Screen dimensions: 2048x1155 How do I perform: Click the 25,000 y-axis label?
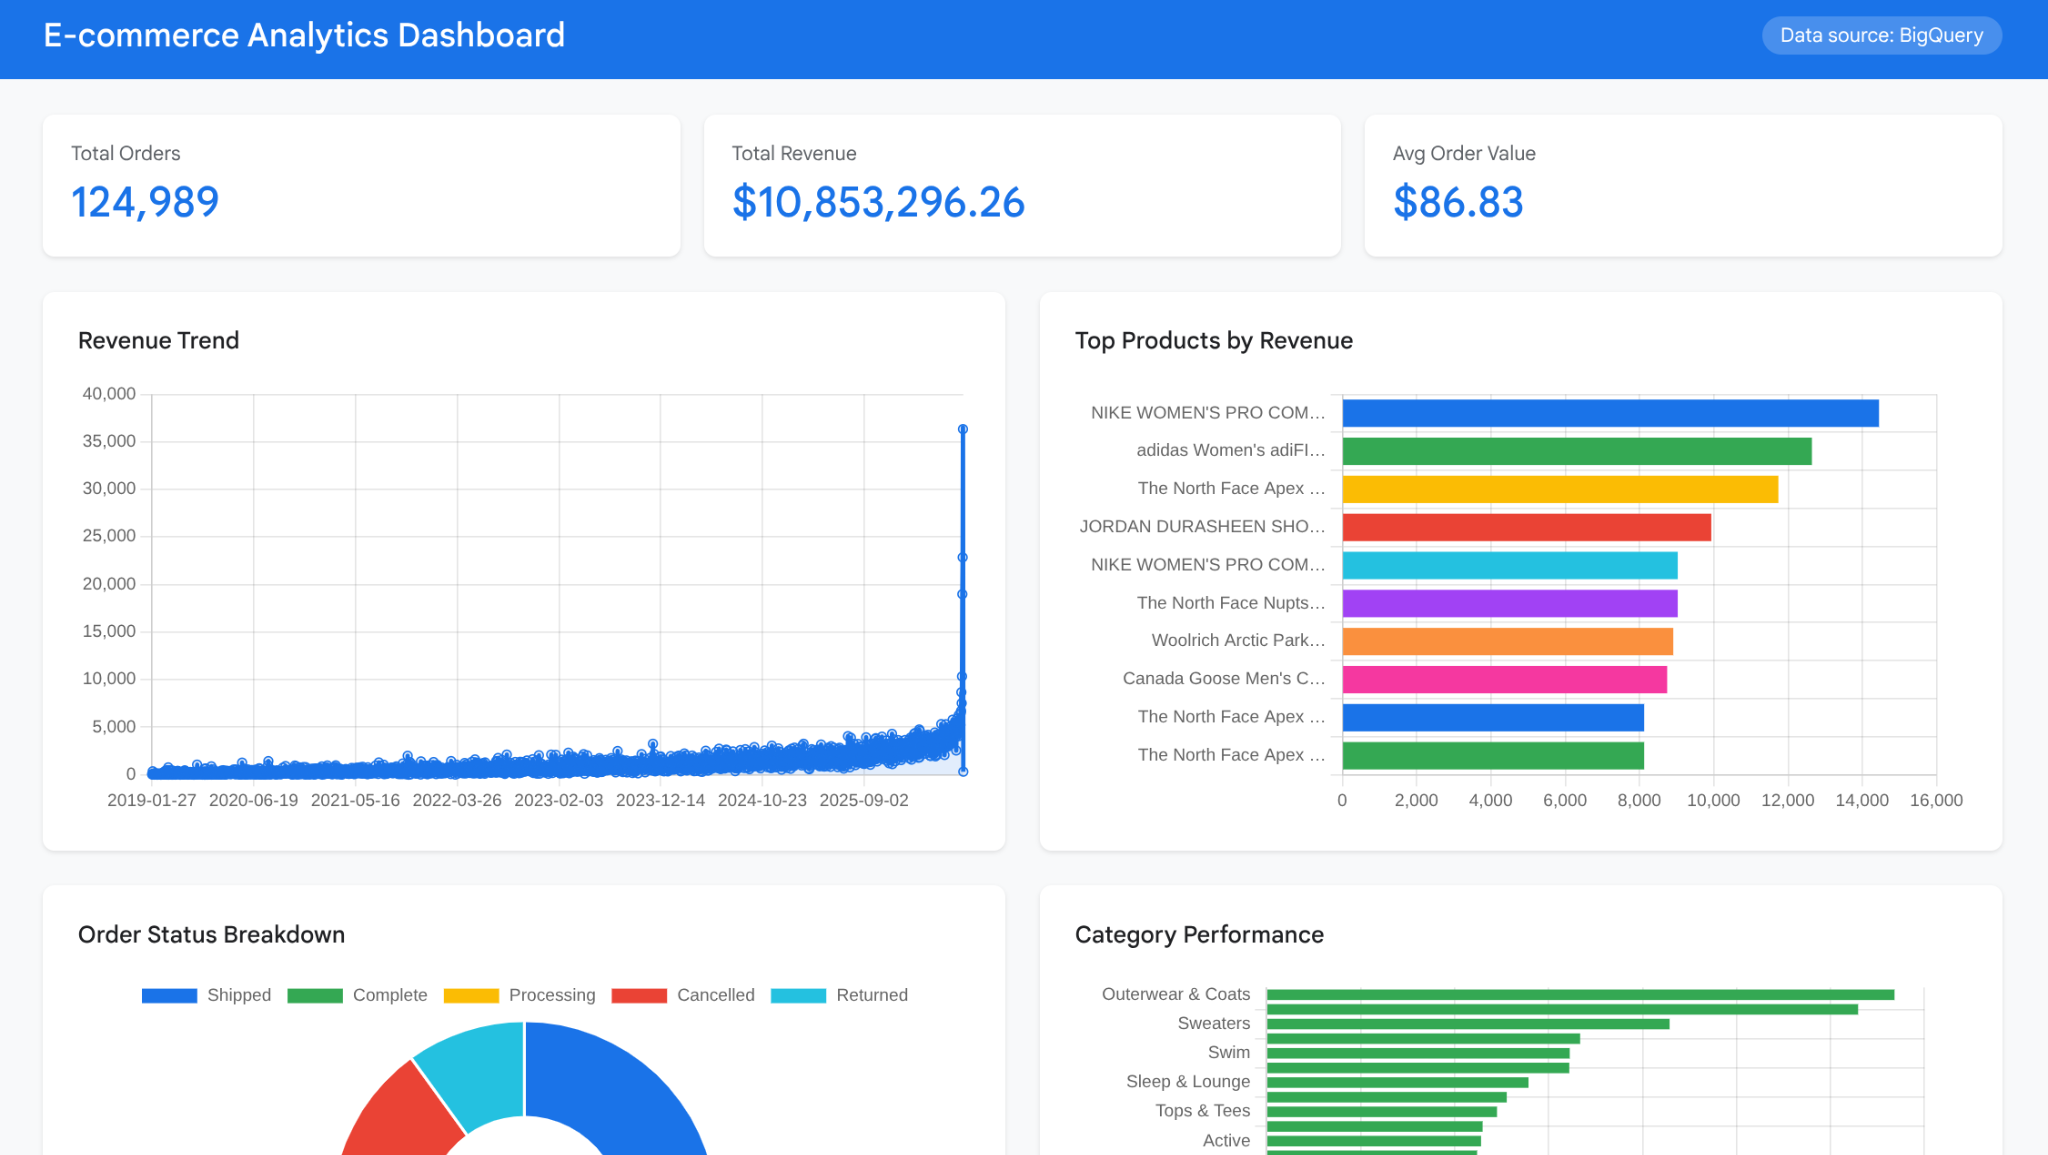click(x=109, y=536)
